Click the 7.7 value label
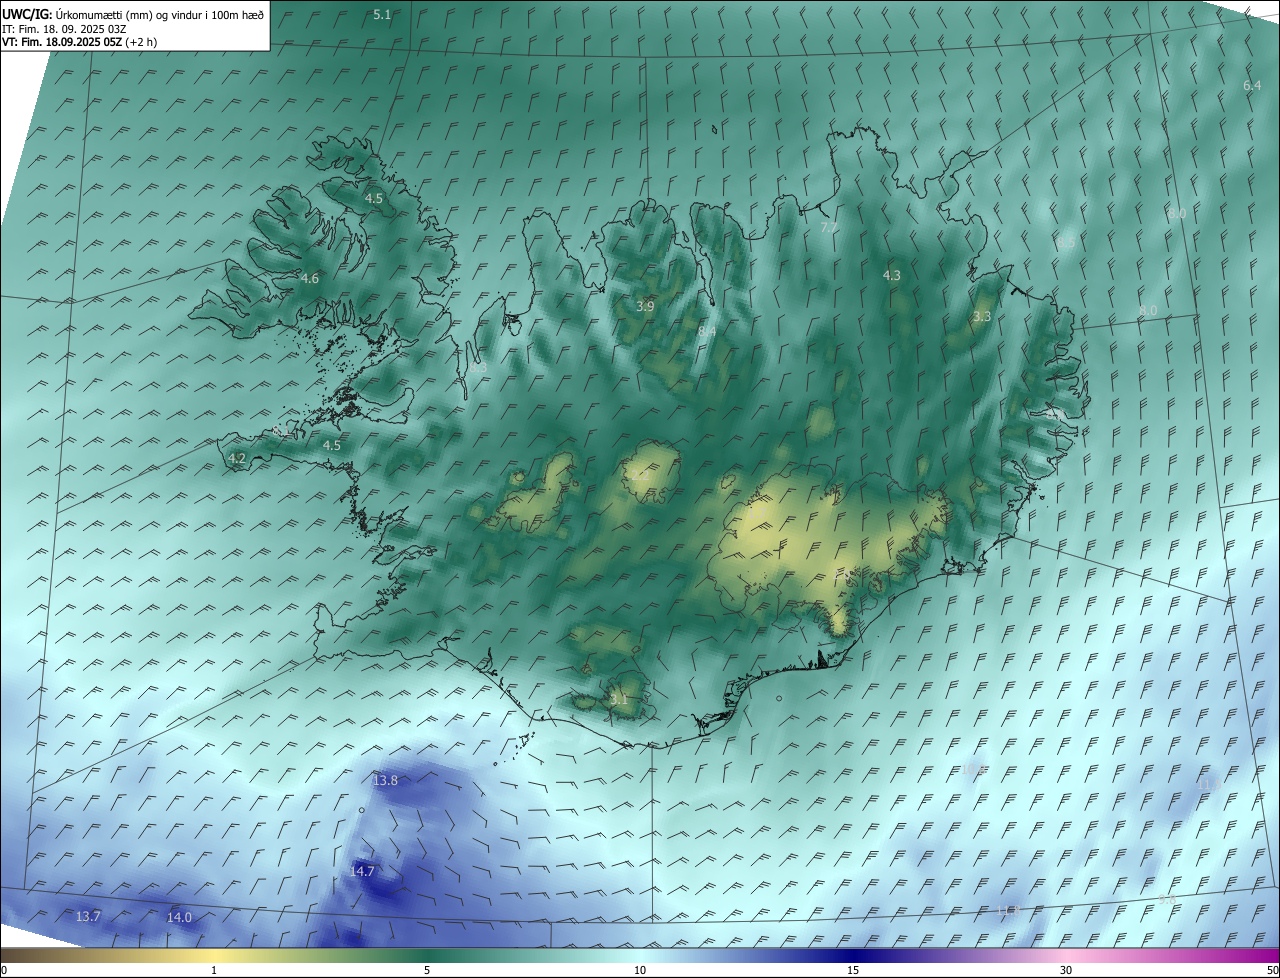Viewport: 1280px width, 978px height. (x=829, y=228)
